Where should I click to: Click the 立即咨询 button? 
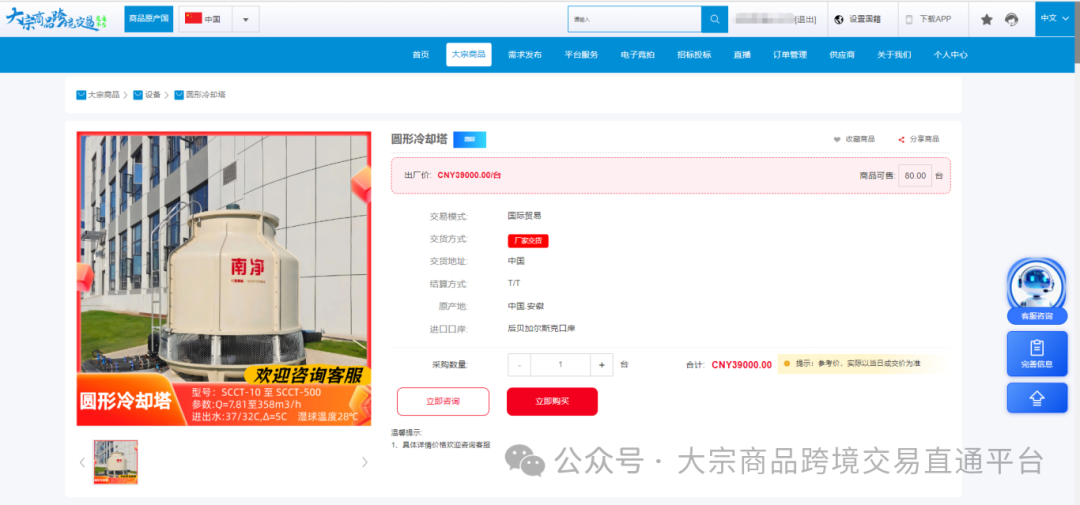pyautogui.click(x=443, y=401)
